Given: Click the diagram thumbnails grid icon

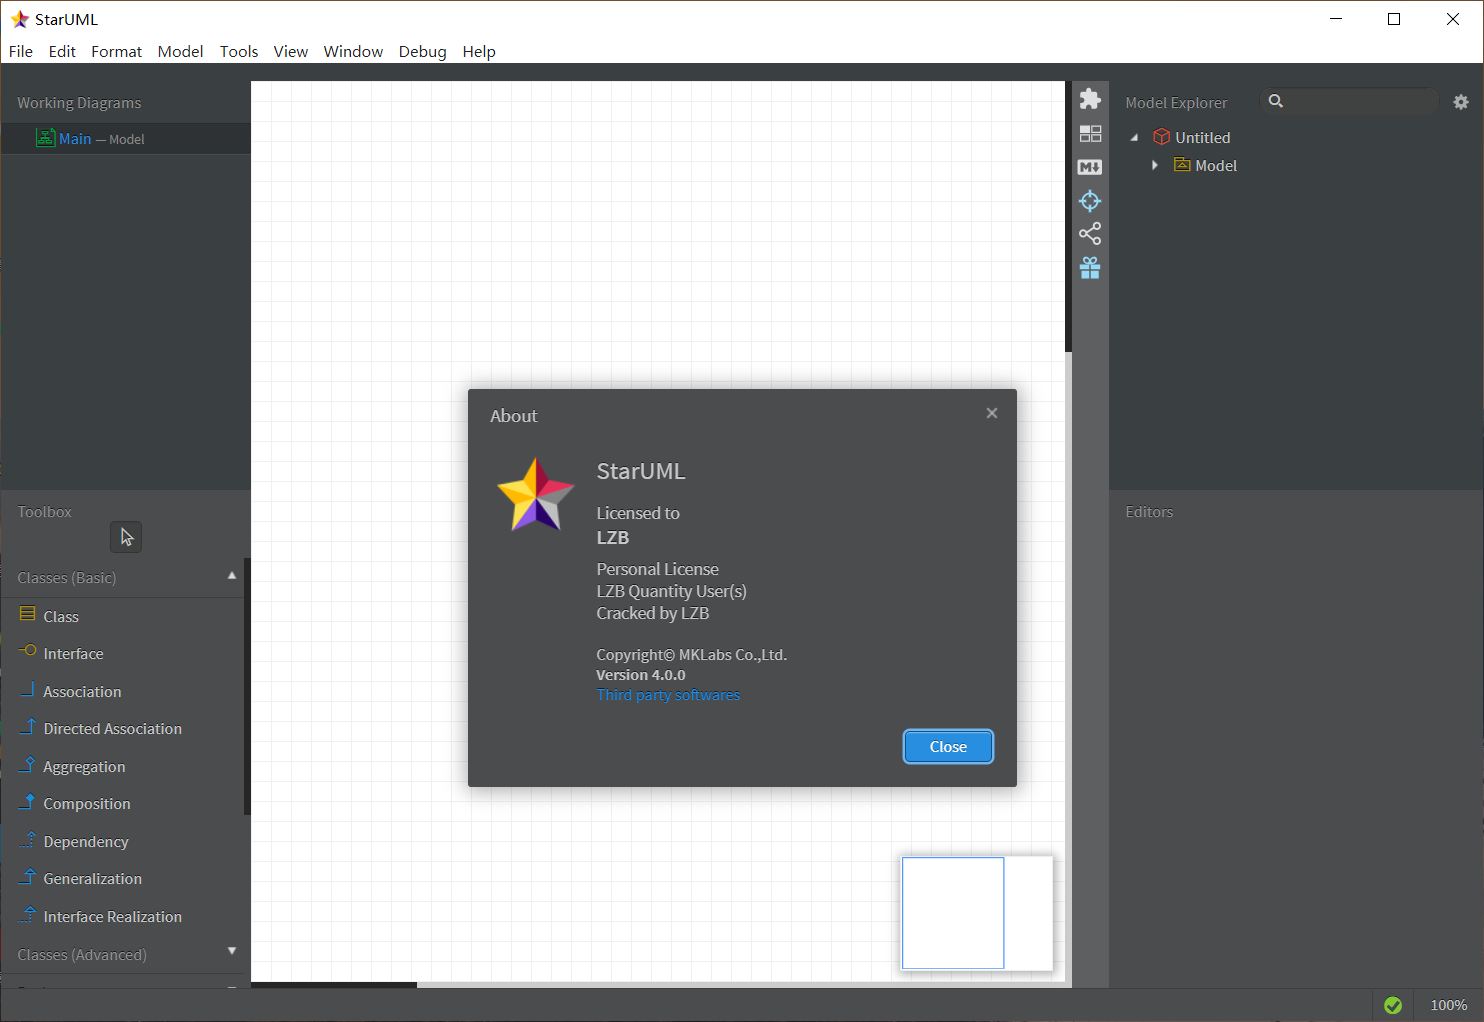Looking at the screenshot, I should pyautogui.click(x=1090, y=133).
